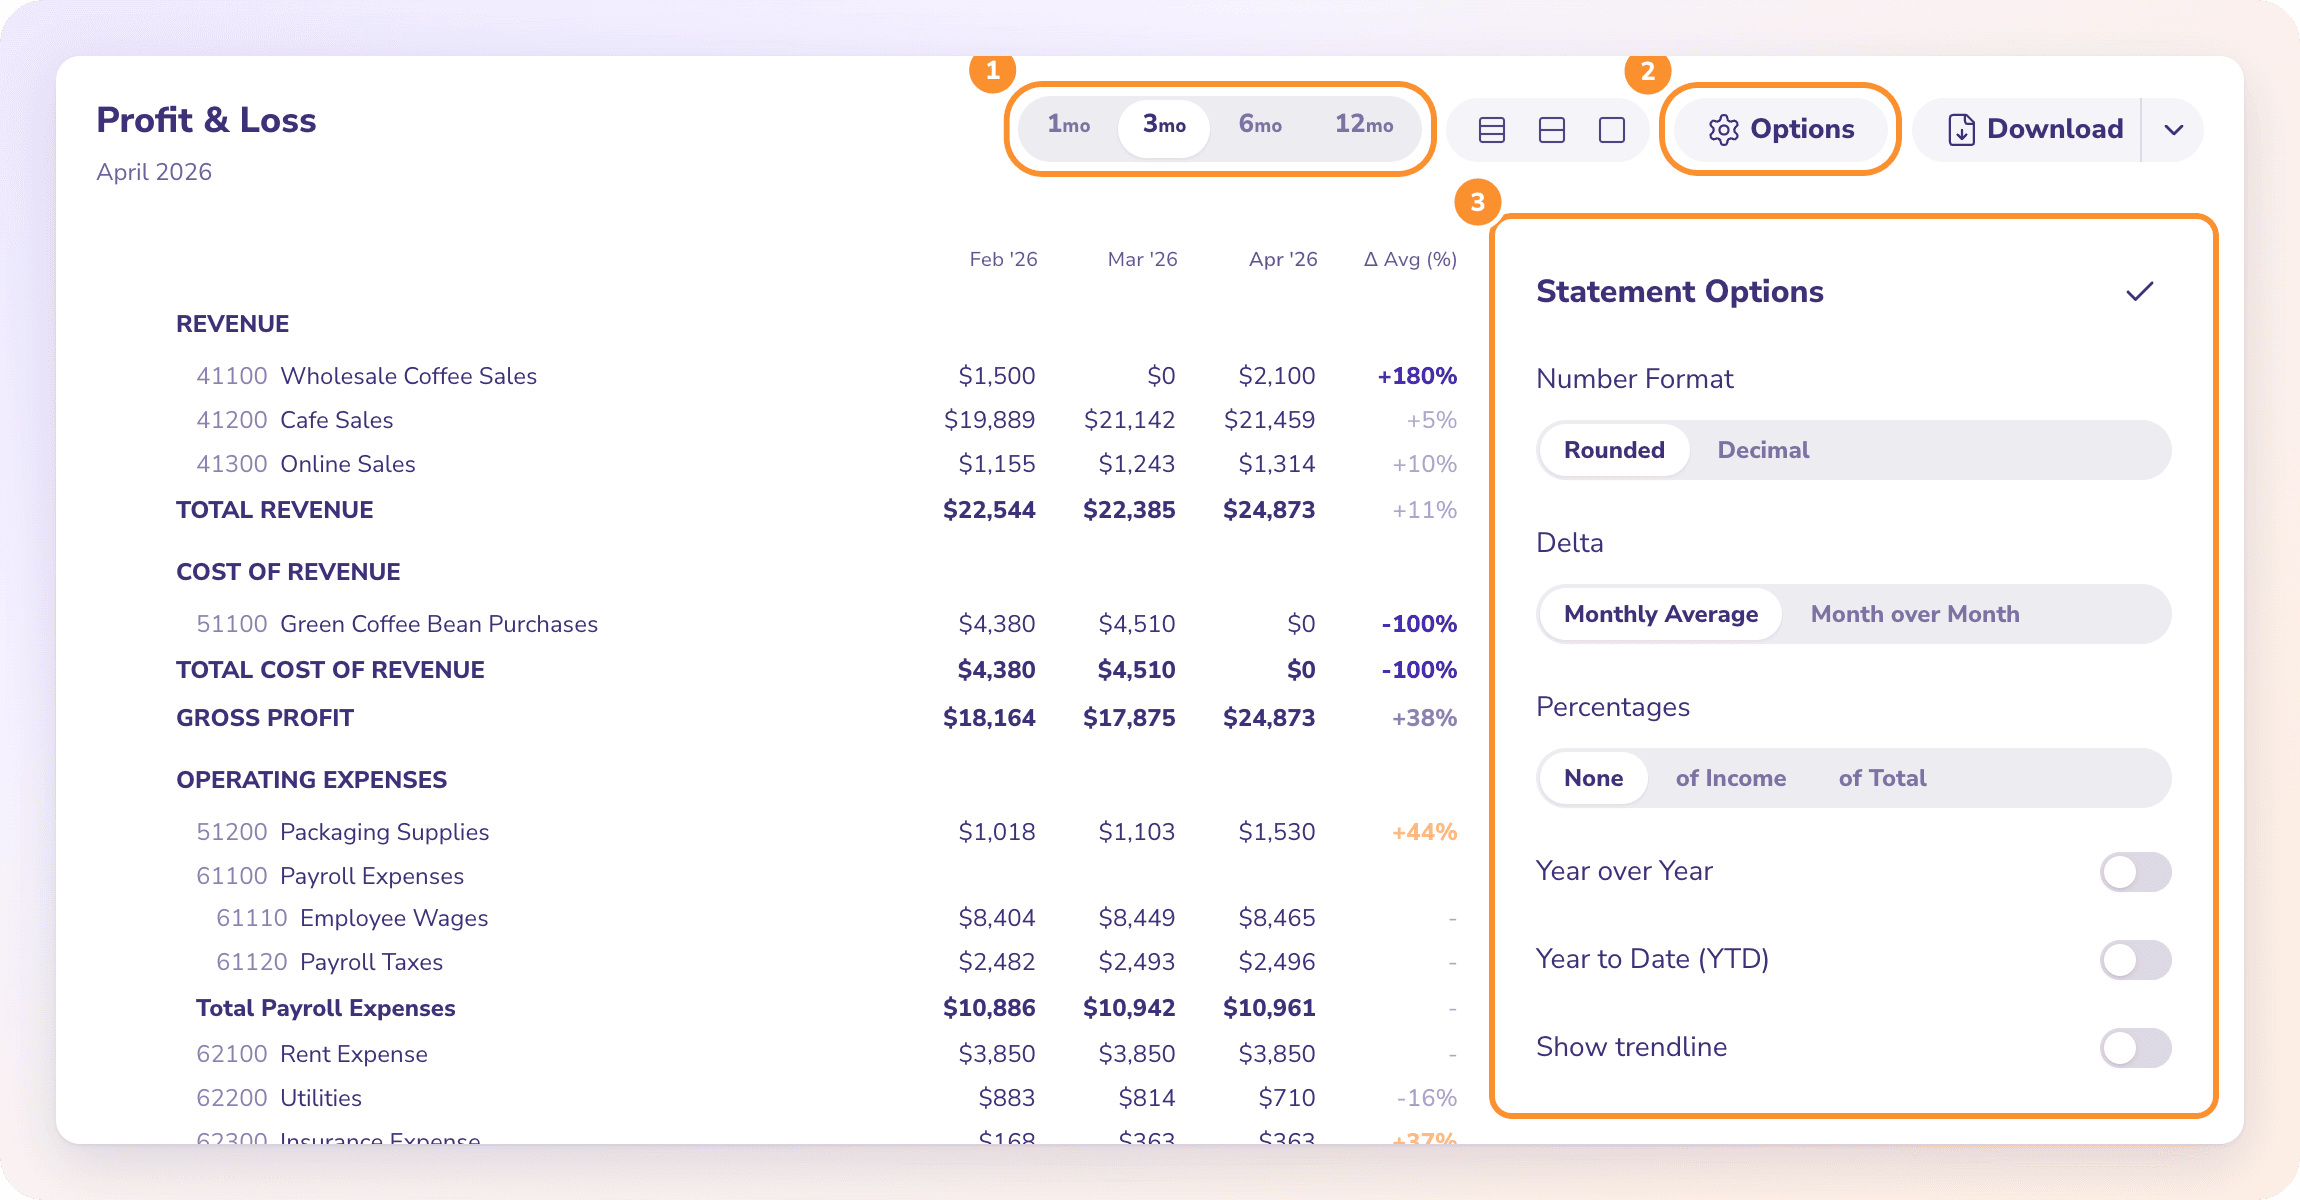Viewport: 2300px width, 1200px height.
Task: Expand the Download dropdown arrow
Action: click(x=2174, y=130)
